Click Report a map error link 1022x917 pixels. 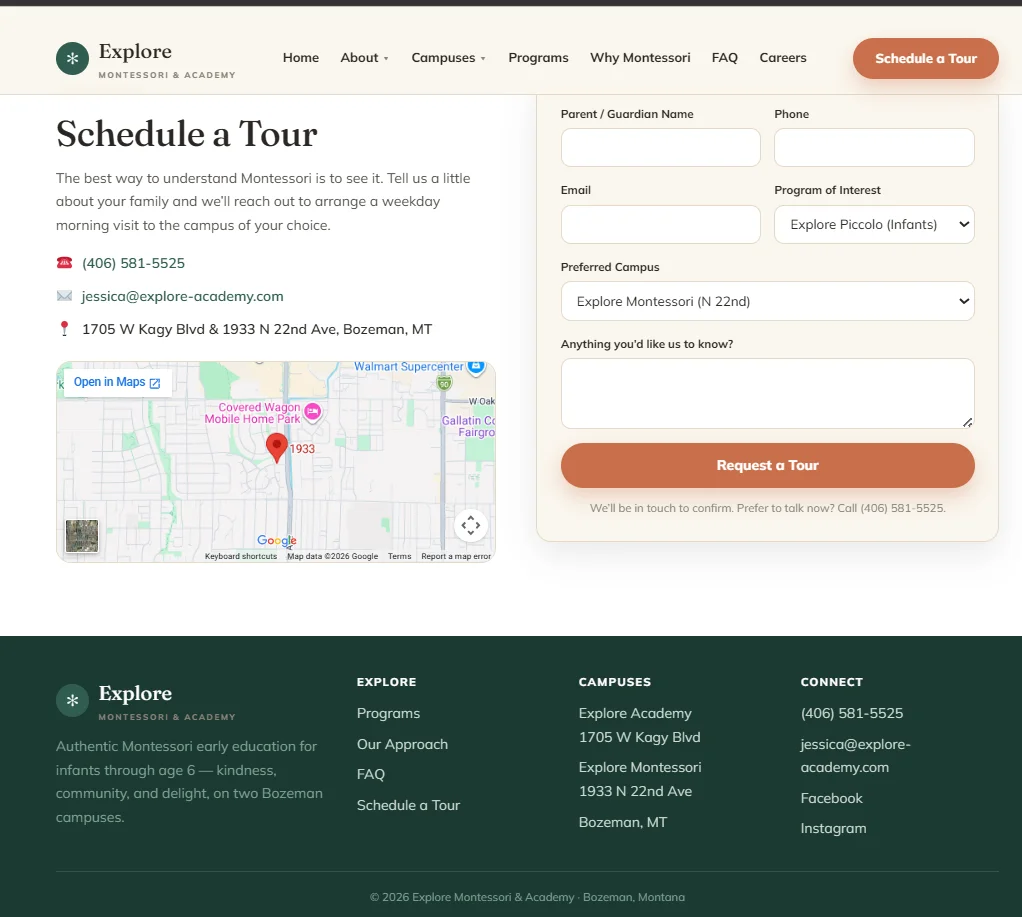coord(456,556)
